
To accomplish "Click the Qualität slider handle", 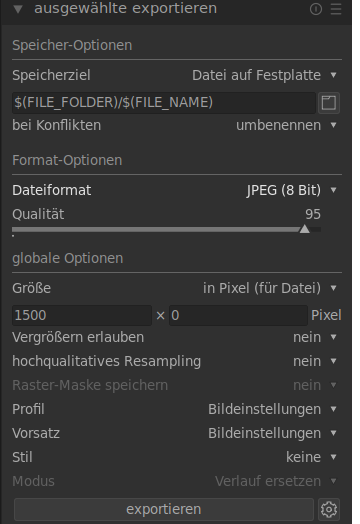I will pyautogui.click(x=305, y=229).
